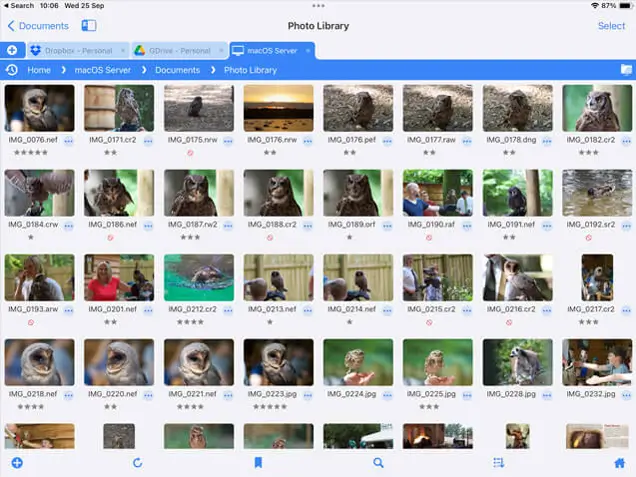Open the IMG_0176.nrw sunset thumbnail
The image size is (636, 477).
[278, 108]
